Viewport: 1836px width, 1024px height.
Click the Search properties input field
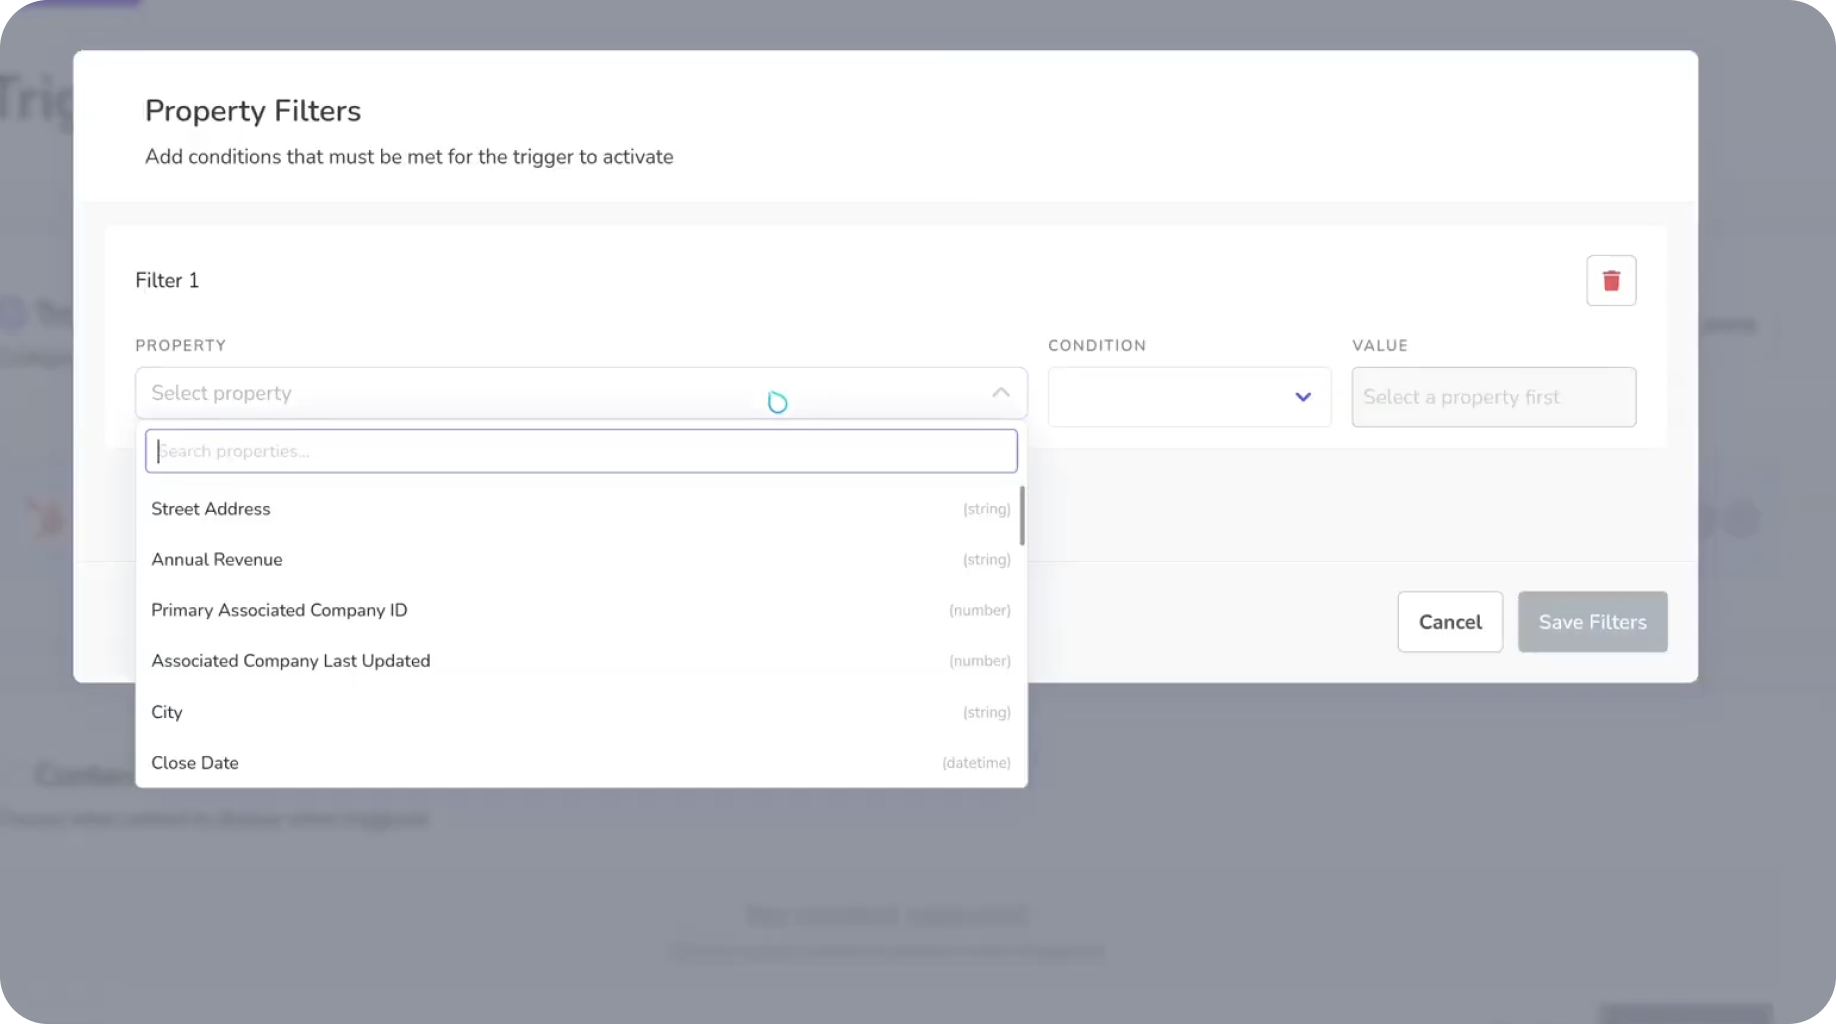581,451
